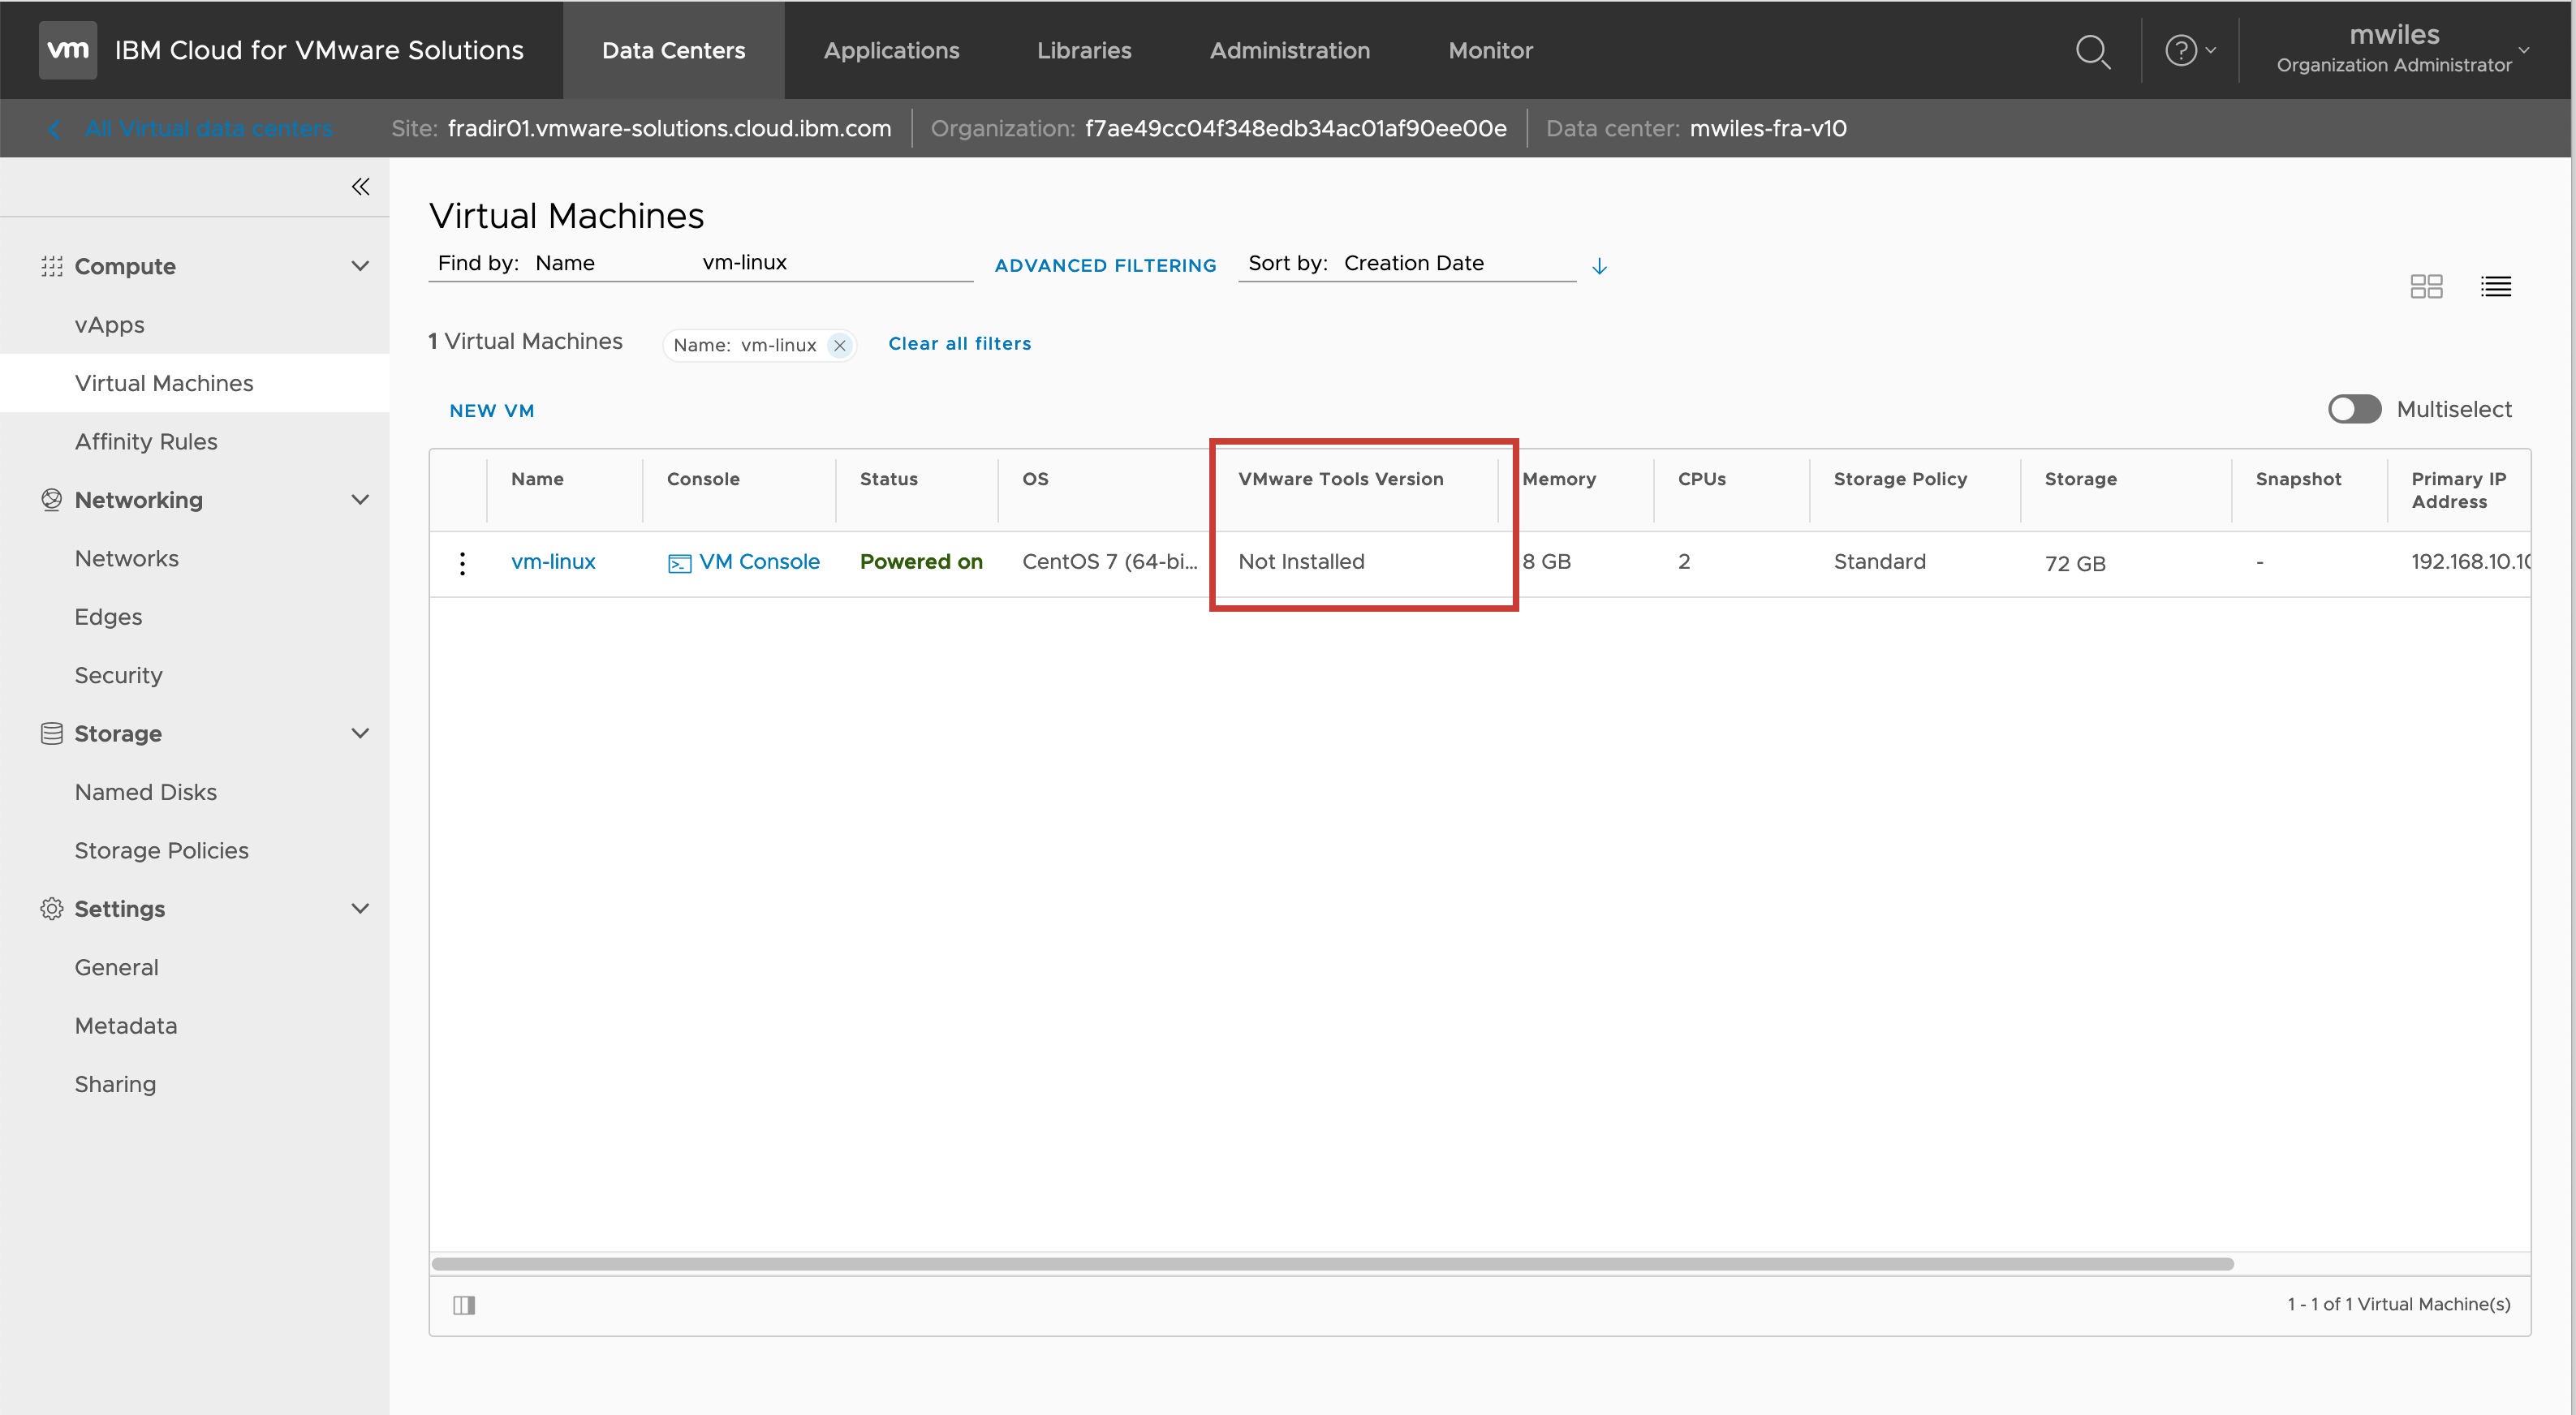
Task: Click the 'CentOS 7 (64-bi...' OS cell
Action: point(1109,562)
